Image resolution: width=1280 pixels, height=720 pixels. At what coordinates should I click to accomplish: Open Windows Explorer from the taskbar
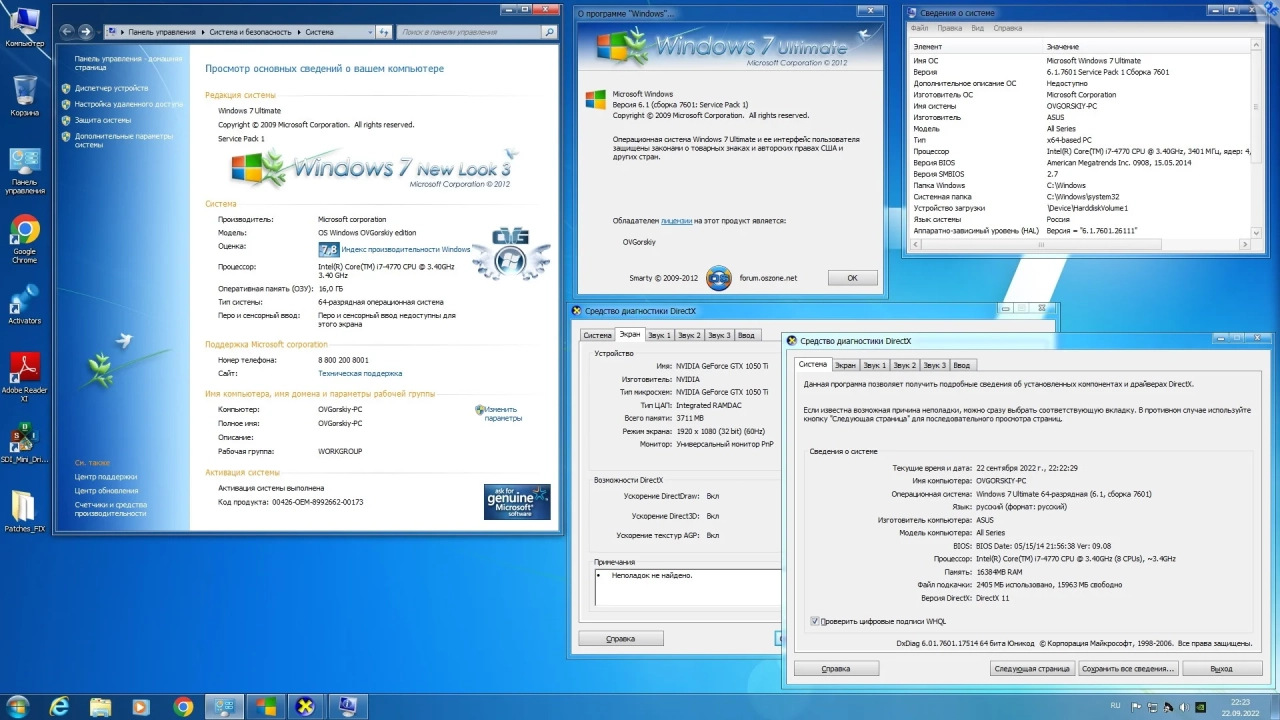point(100,706)
